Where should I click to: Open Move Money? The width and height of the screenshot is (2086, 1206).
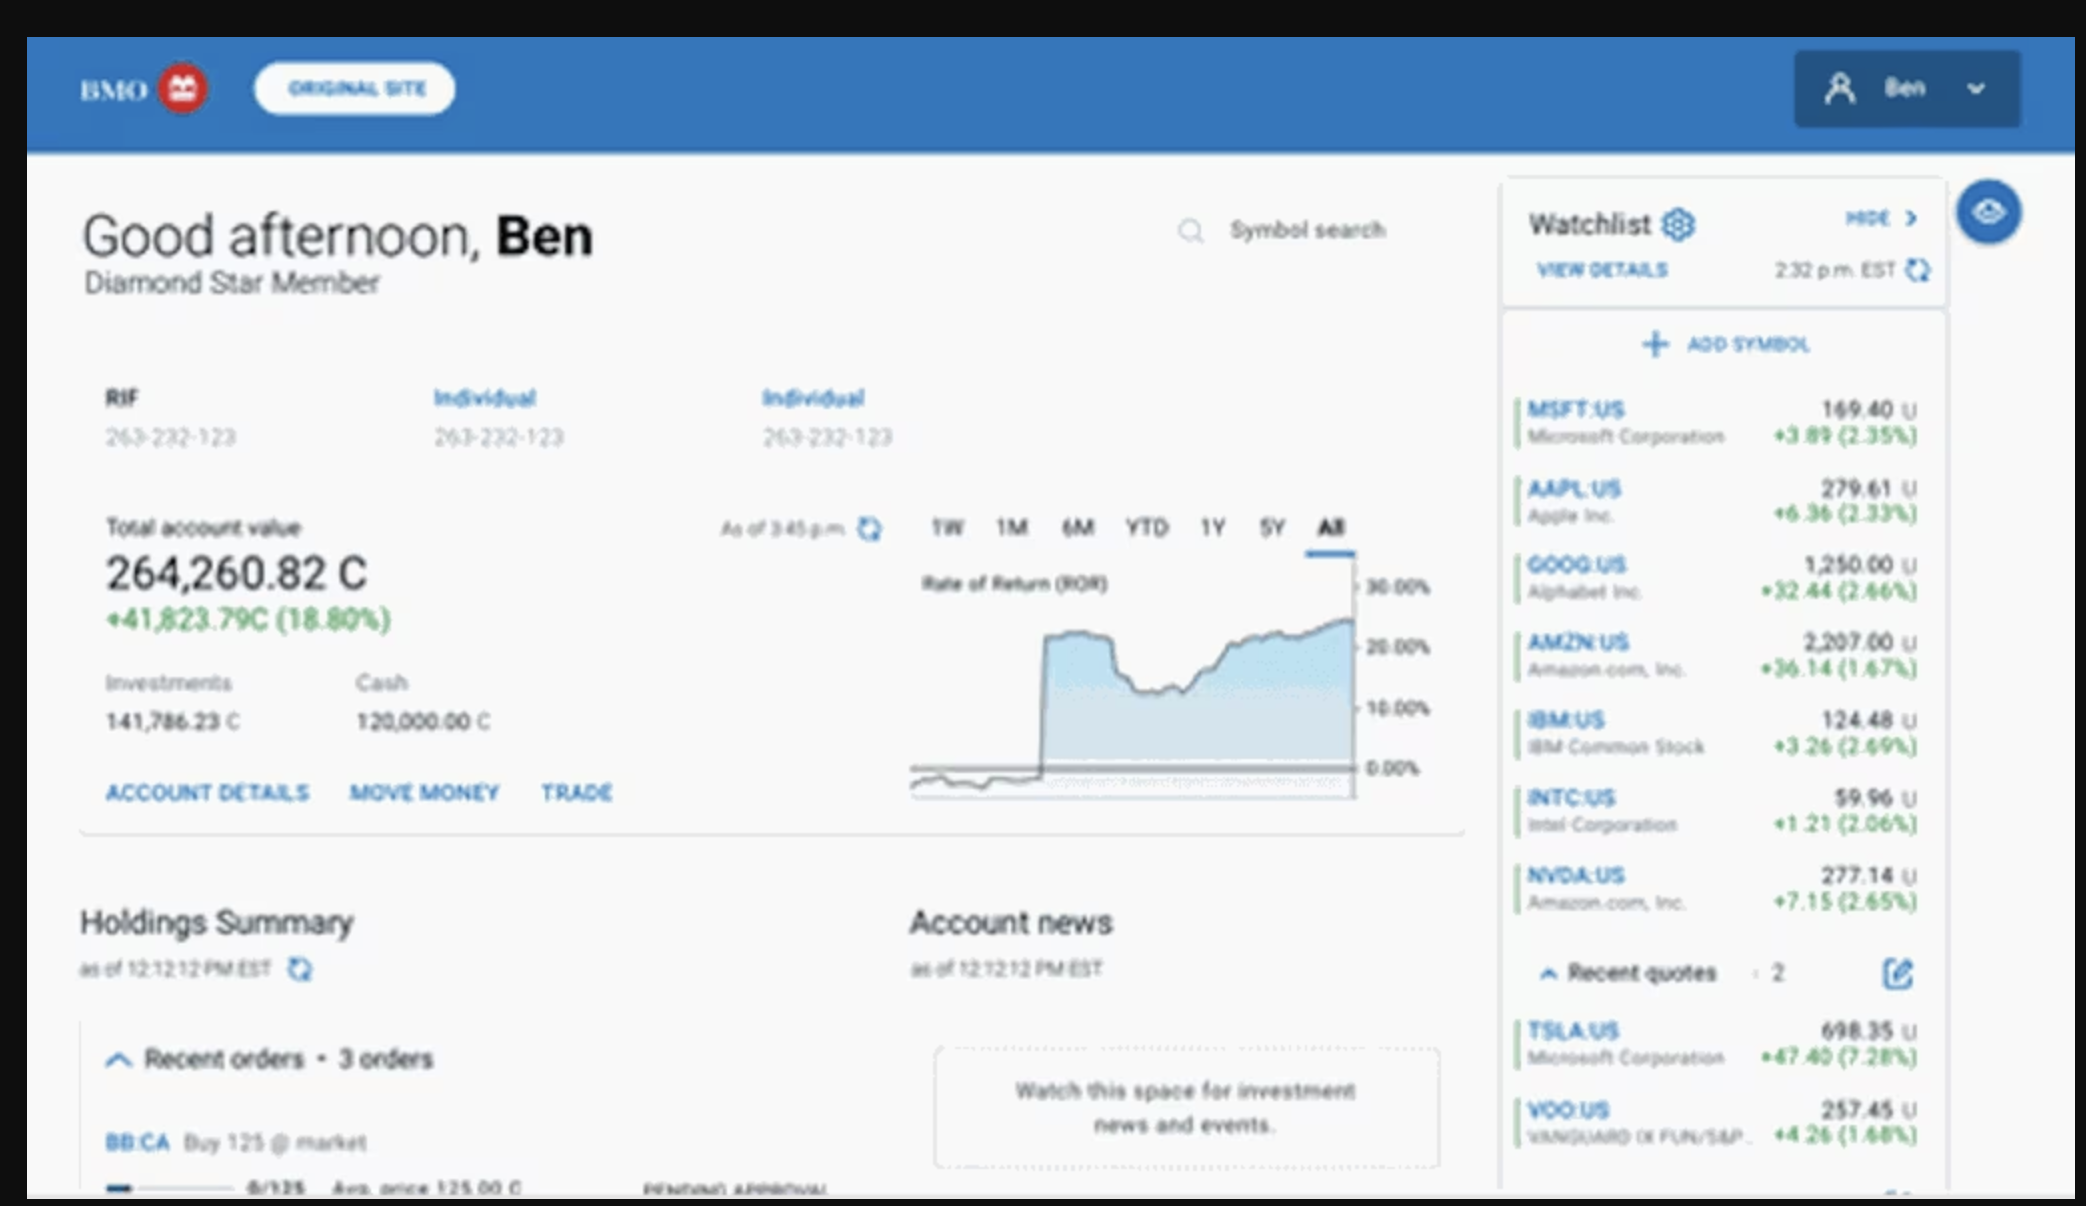(424, 792)
